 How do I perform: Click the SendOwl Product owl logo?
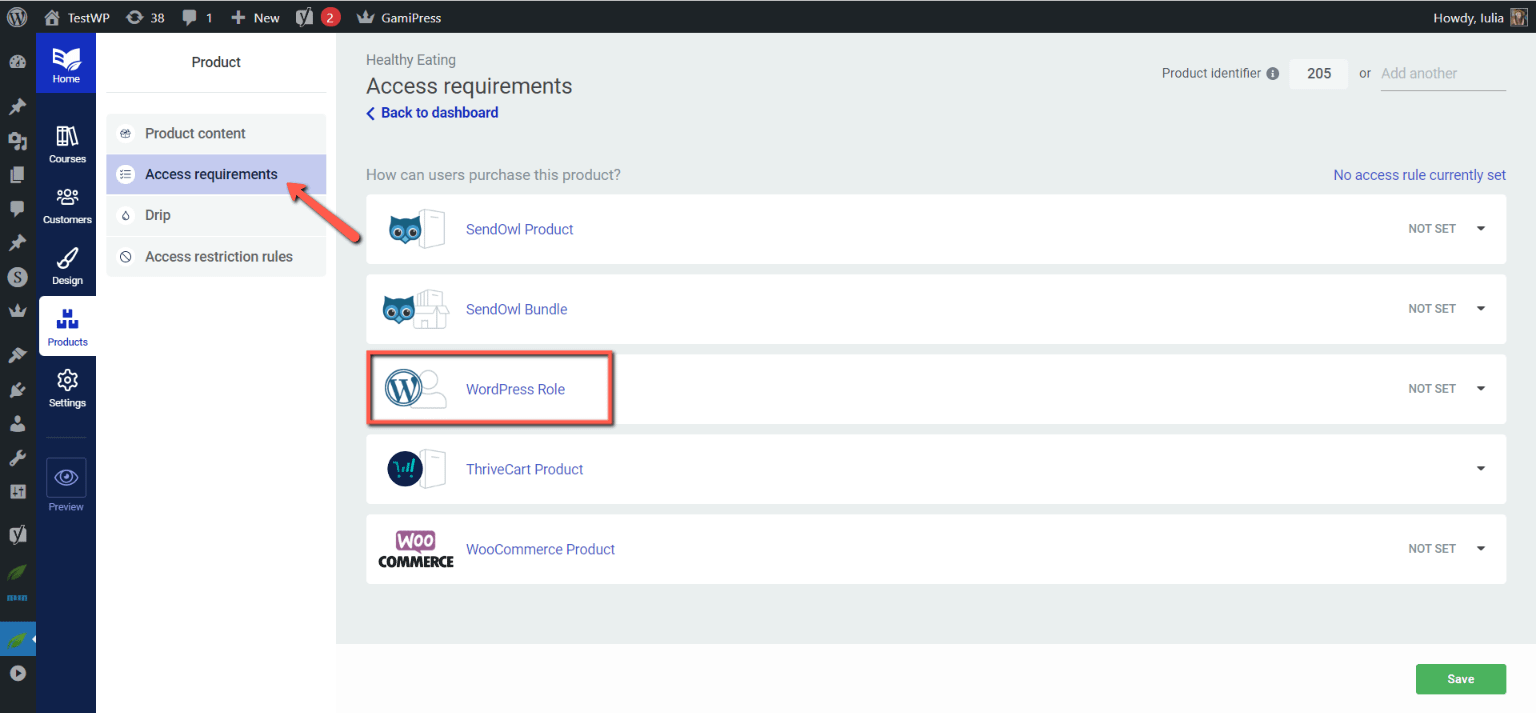click(416, 229)
